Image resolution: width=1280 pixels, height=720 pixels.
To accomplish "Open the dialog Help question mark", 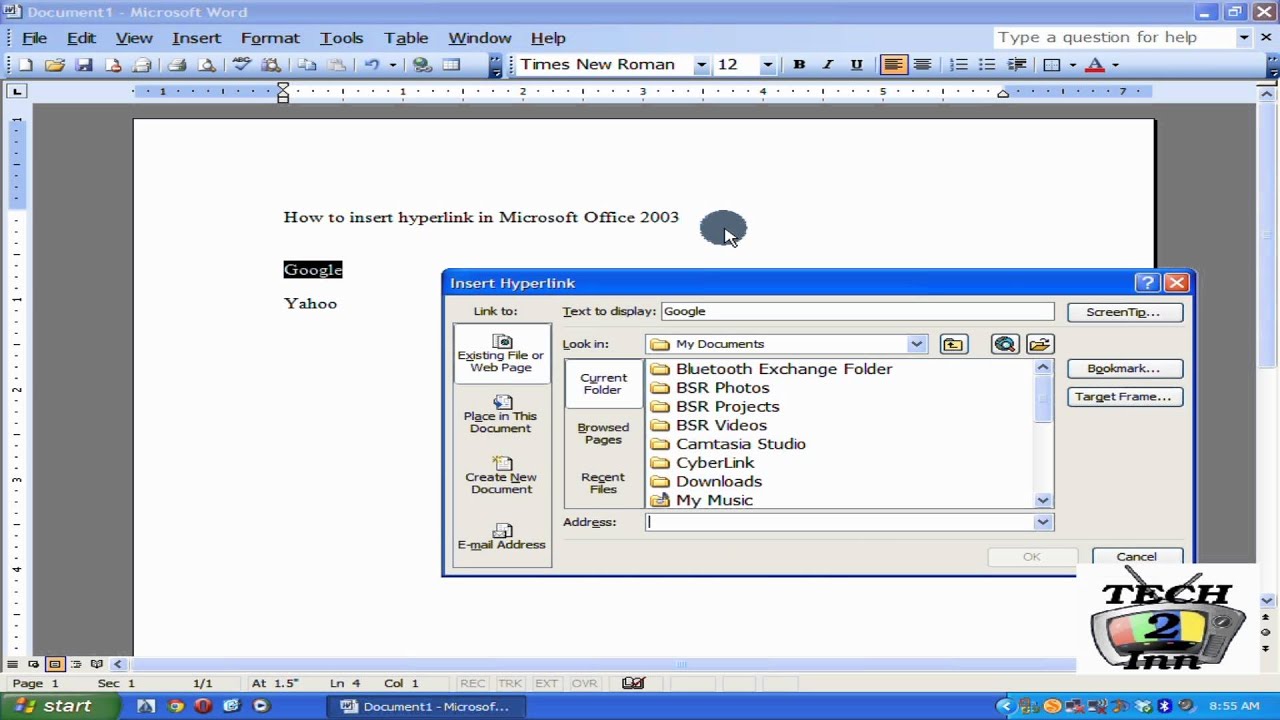I will pyautogui.click(x=1147, y=283).
